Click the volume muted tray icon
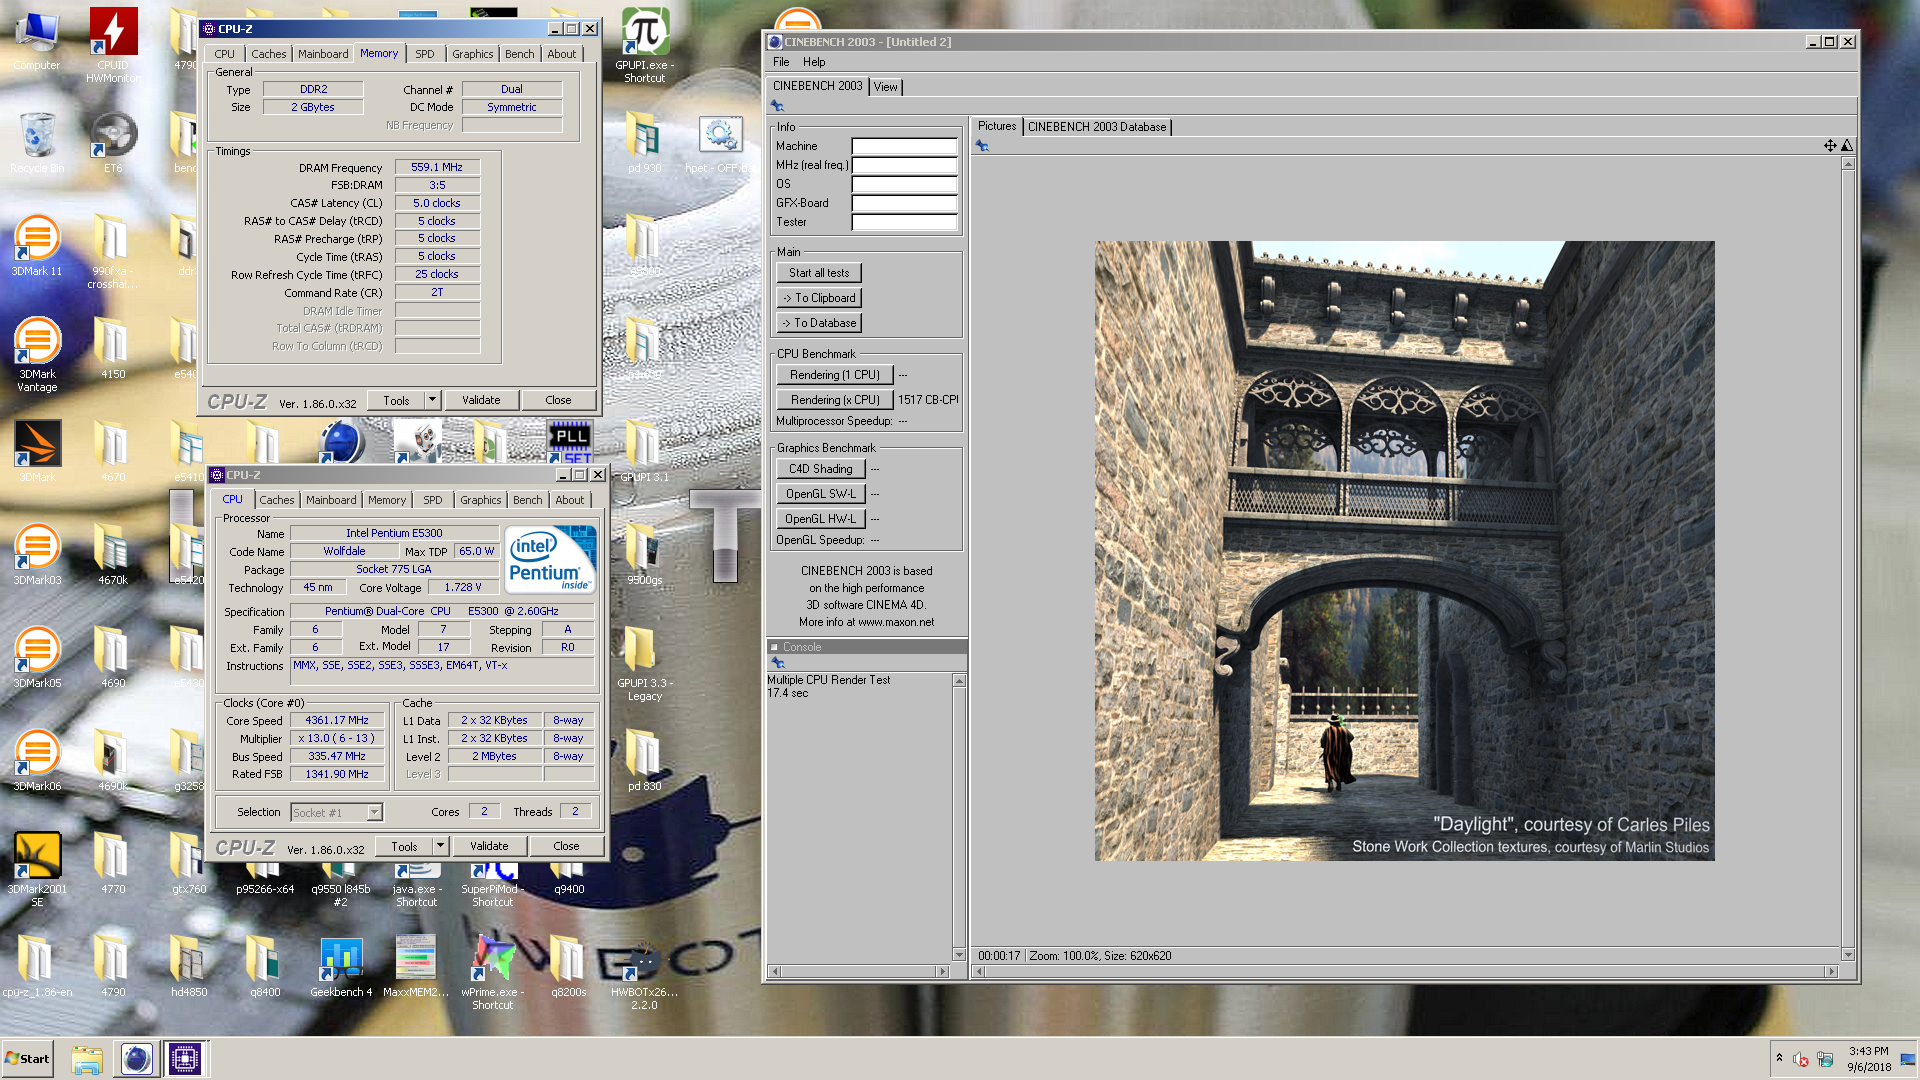Screen dimensions: 1920x1080 (x=1800, y=1059)
